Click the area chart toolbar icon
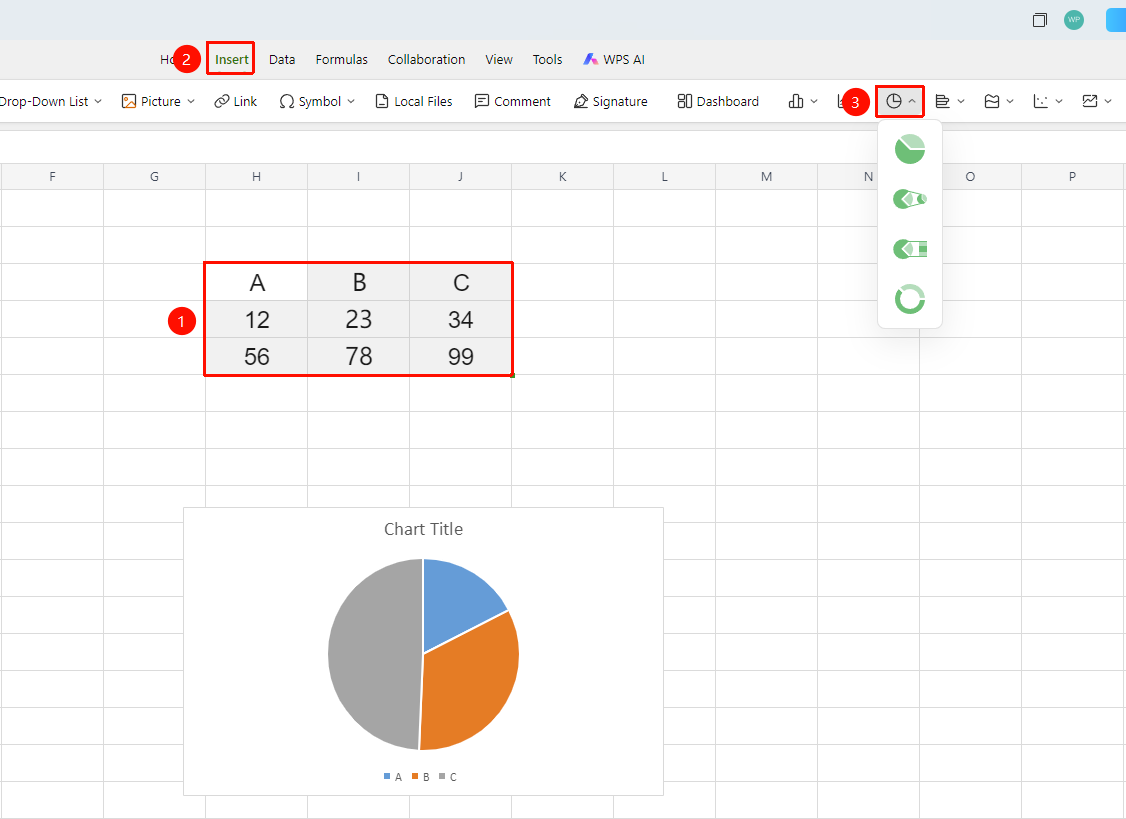This screenshot has width=1126, height=819. (x=992, y=101)
